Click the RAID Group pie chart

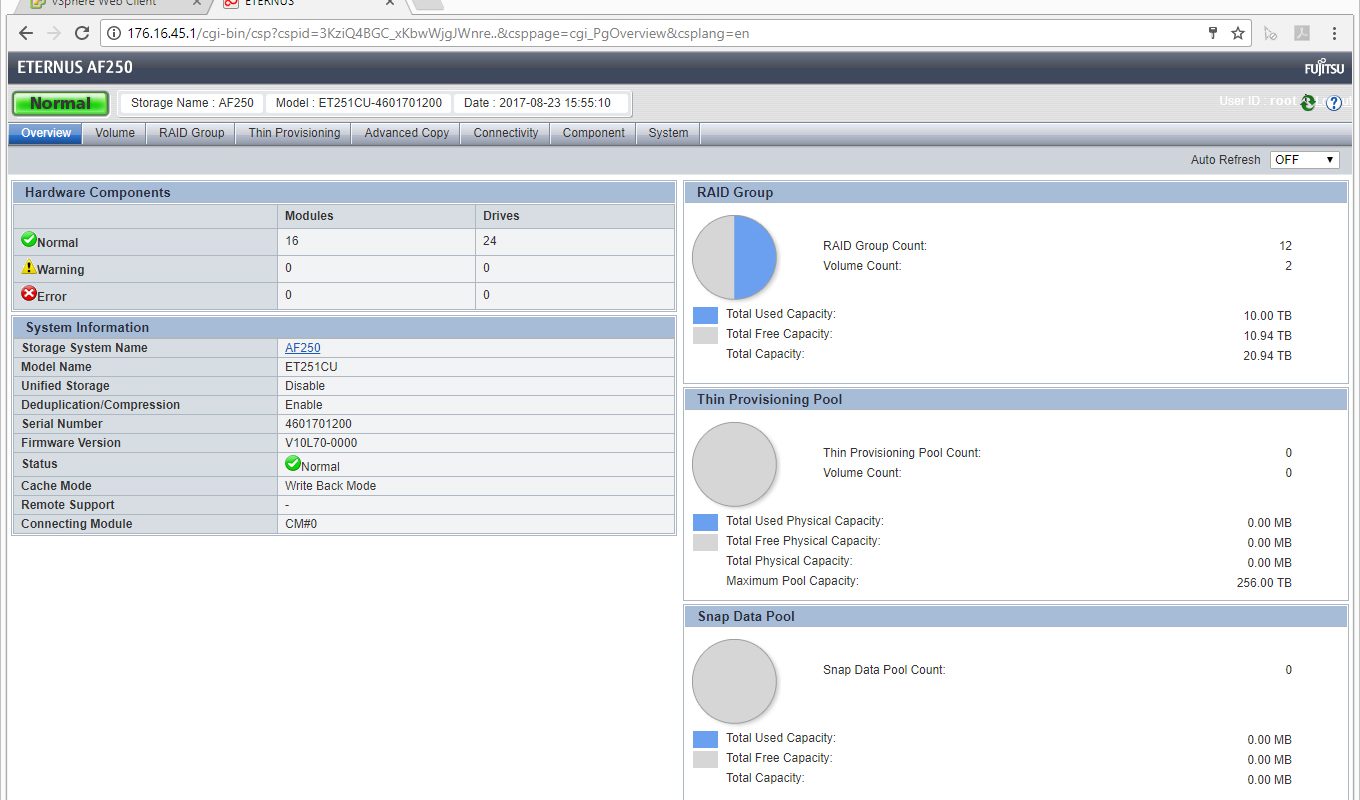click(x=734, y=257)
